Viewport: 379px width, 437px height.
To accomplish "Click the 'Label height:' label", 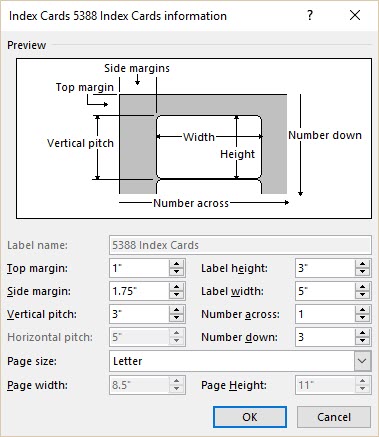I will tap(234, 268).
